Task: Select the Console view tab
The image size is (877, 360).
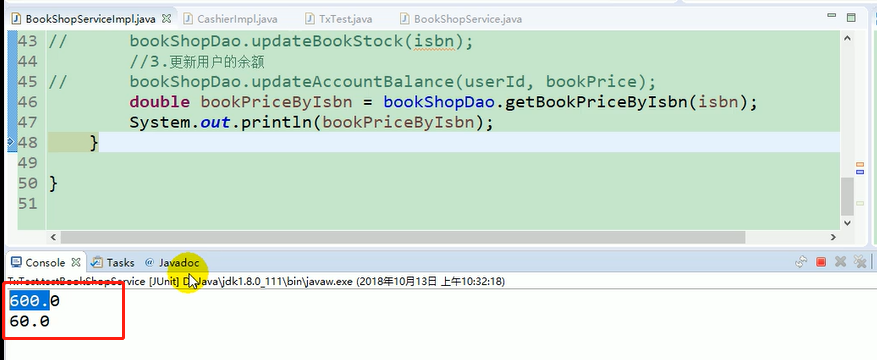Action: point(45,262)
